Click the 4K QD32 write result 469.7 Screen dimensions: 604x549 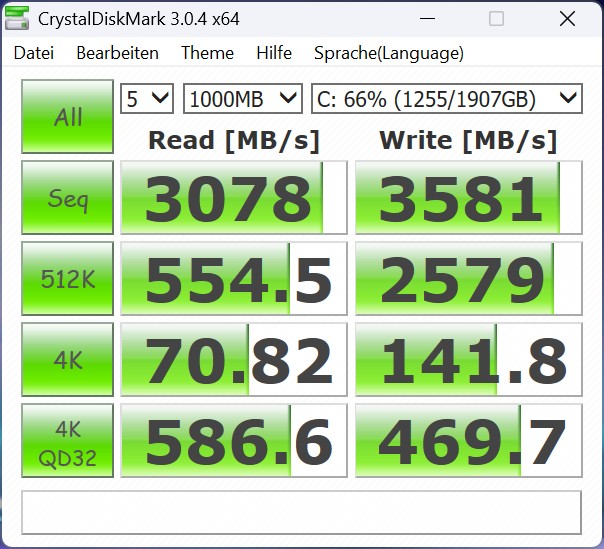468,440
